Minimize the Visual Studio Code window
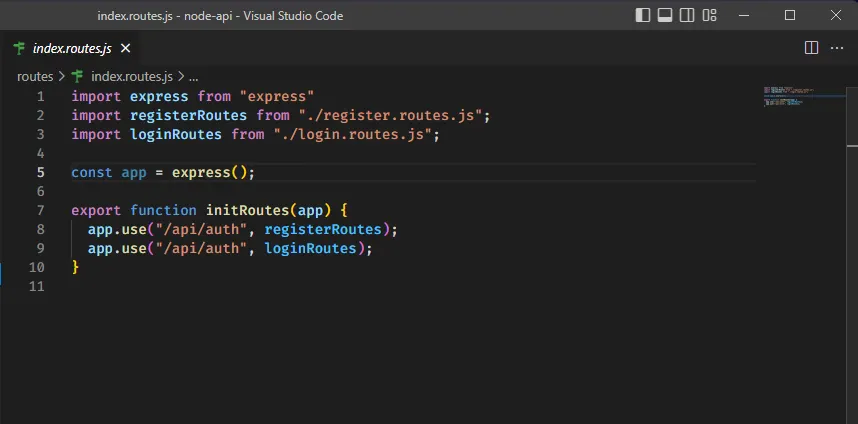 coord(743,15)
